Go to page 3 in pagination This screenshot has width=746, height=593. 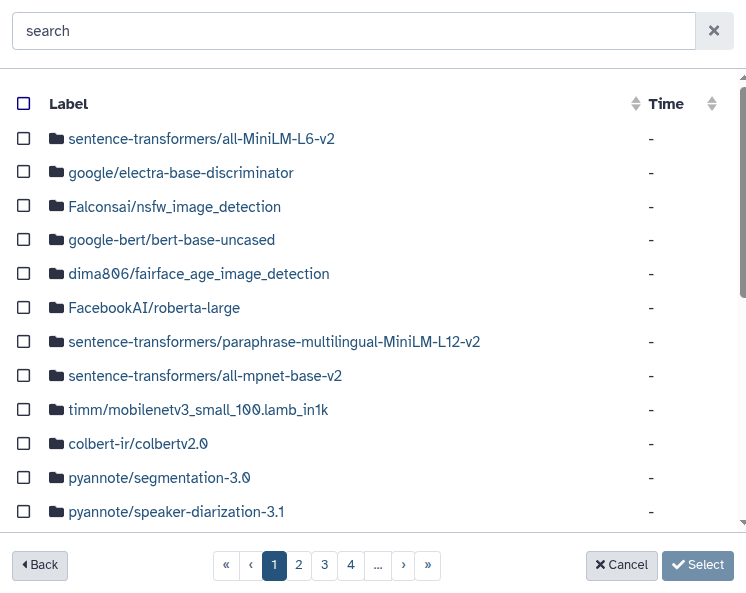[x=324, y=565]
